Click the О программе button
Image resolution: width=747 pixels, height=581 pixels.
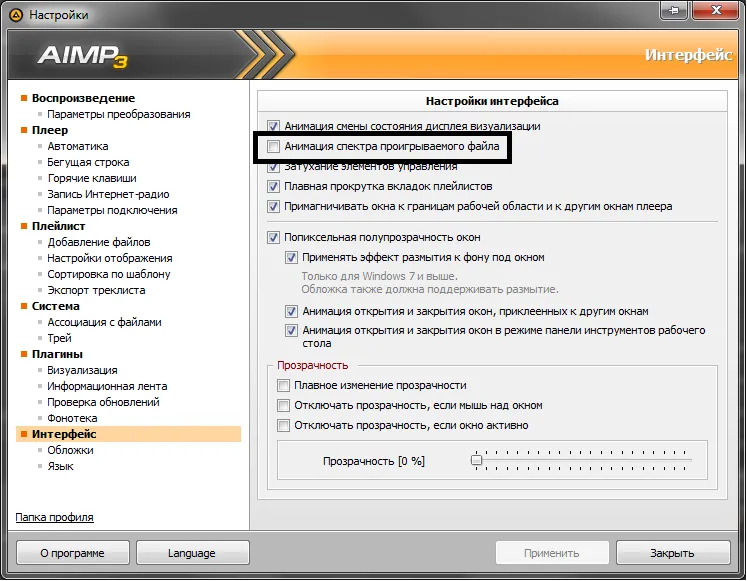72,553
